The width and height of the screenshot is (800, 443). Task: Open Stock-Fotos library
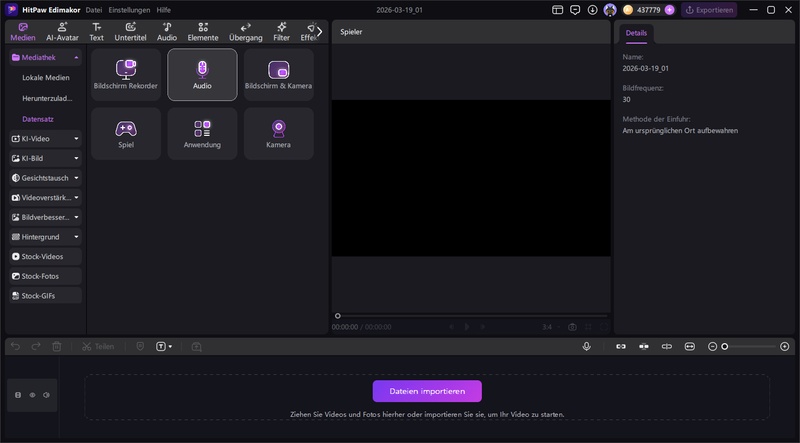coord(45,276)
